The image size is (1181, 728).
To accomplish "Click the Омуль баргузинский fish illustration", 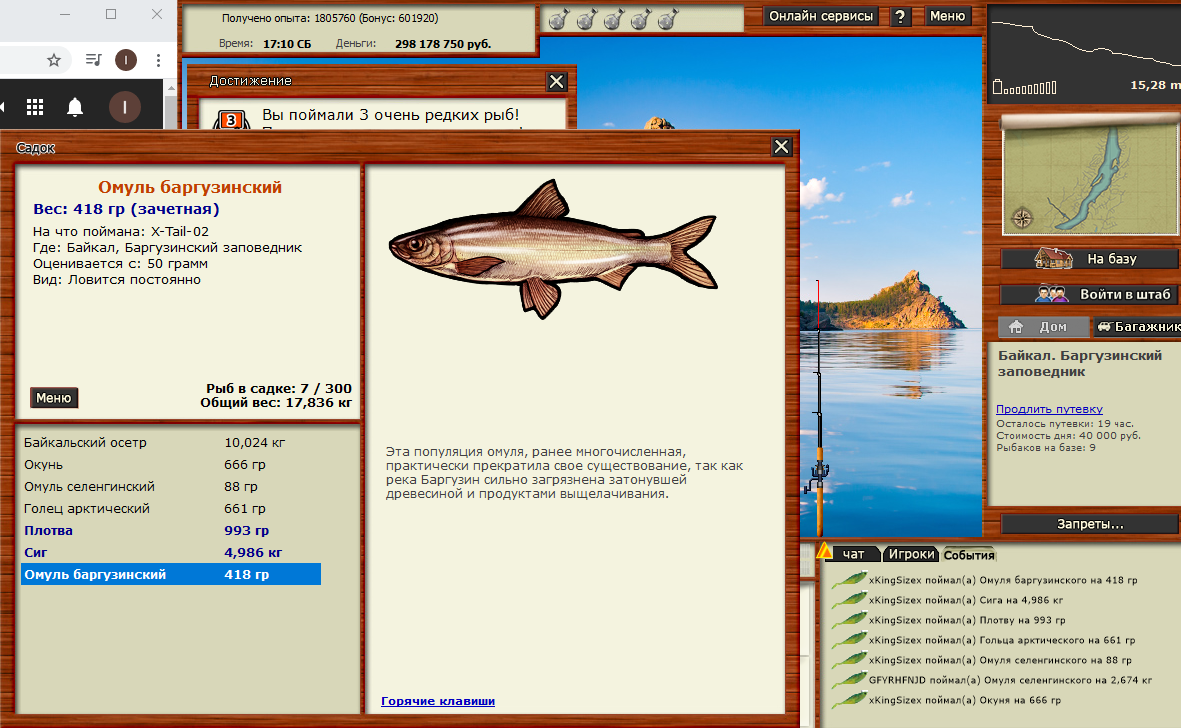I will pyautogui.click(x=553, y=248).
